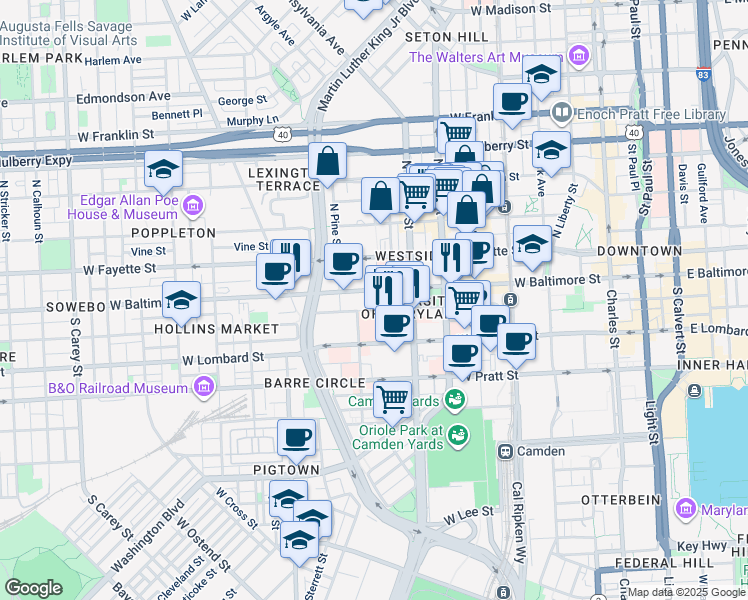
Task: Click the George St street label
Action: tap(242, 100)
